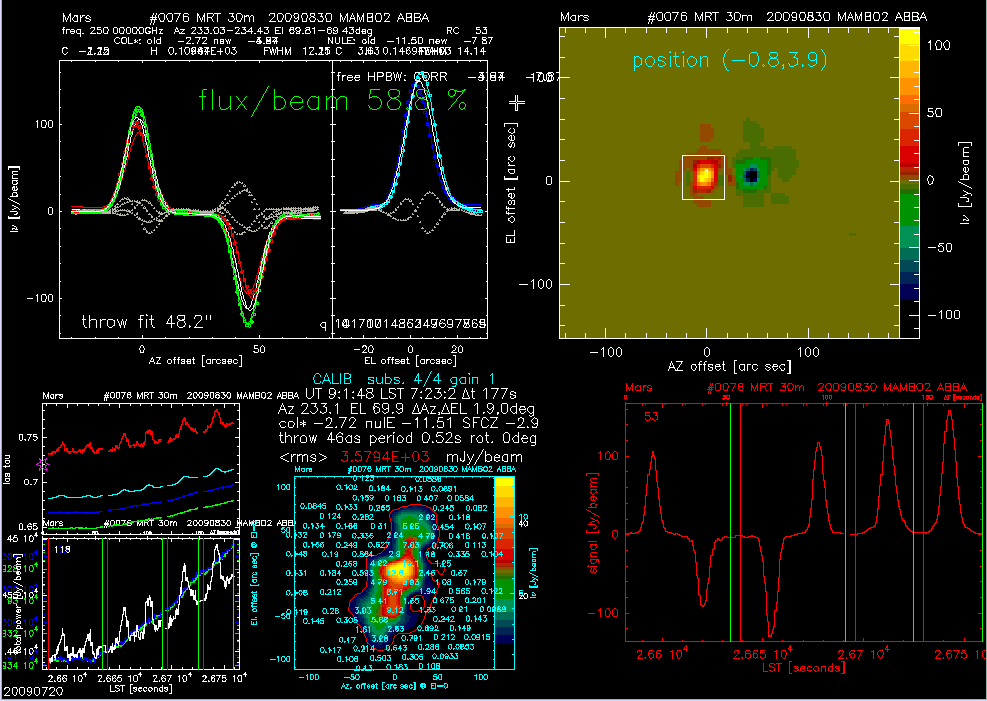Click the white cross marker beside the map

coord(517,102)
